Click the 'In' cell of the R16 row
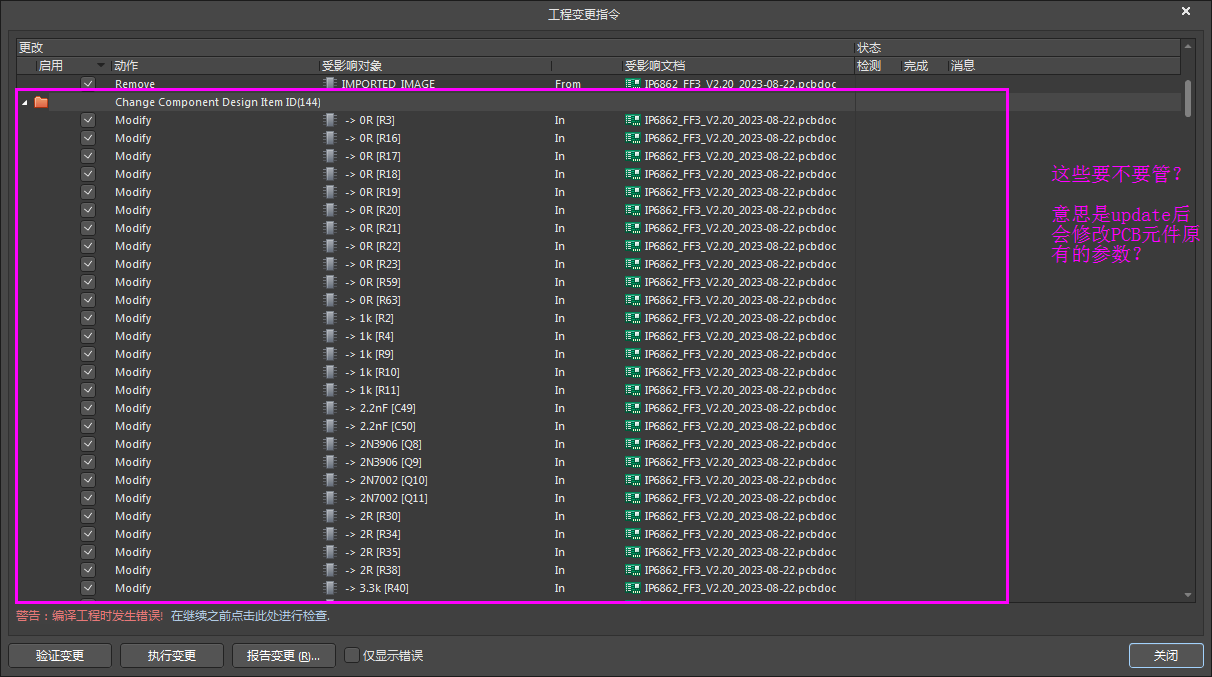 pyautogui.click(x=560, y=138)
